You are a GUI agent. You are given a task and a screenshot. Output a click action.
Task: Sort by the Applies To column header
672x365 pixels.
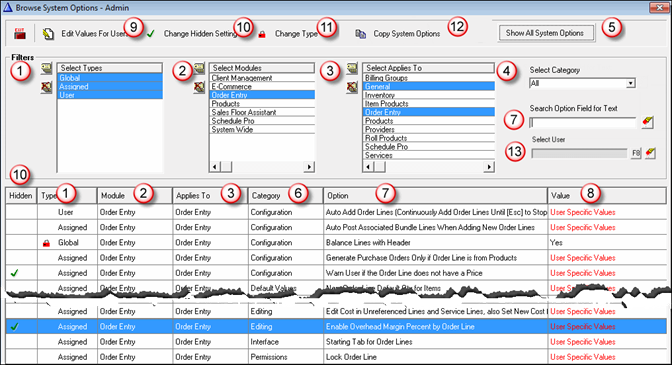[210, 196]
